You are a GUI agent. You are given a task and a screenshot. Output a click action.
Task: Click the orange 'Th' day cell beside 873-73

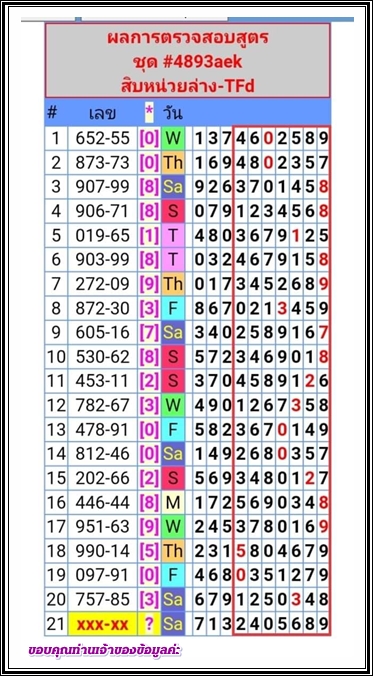click(x=173, y=163)
